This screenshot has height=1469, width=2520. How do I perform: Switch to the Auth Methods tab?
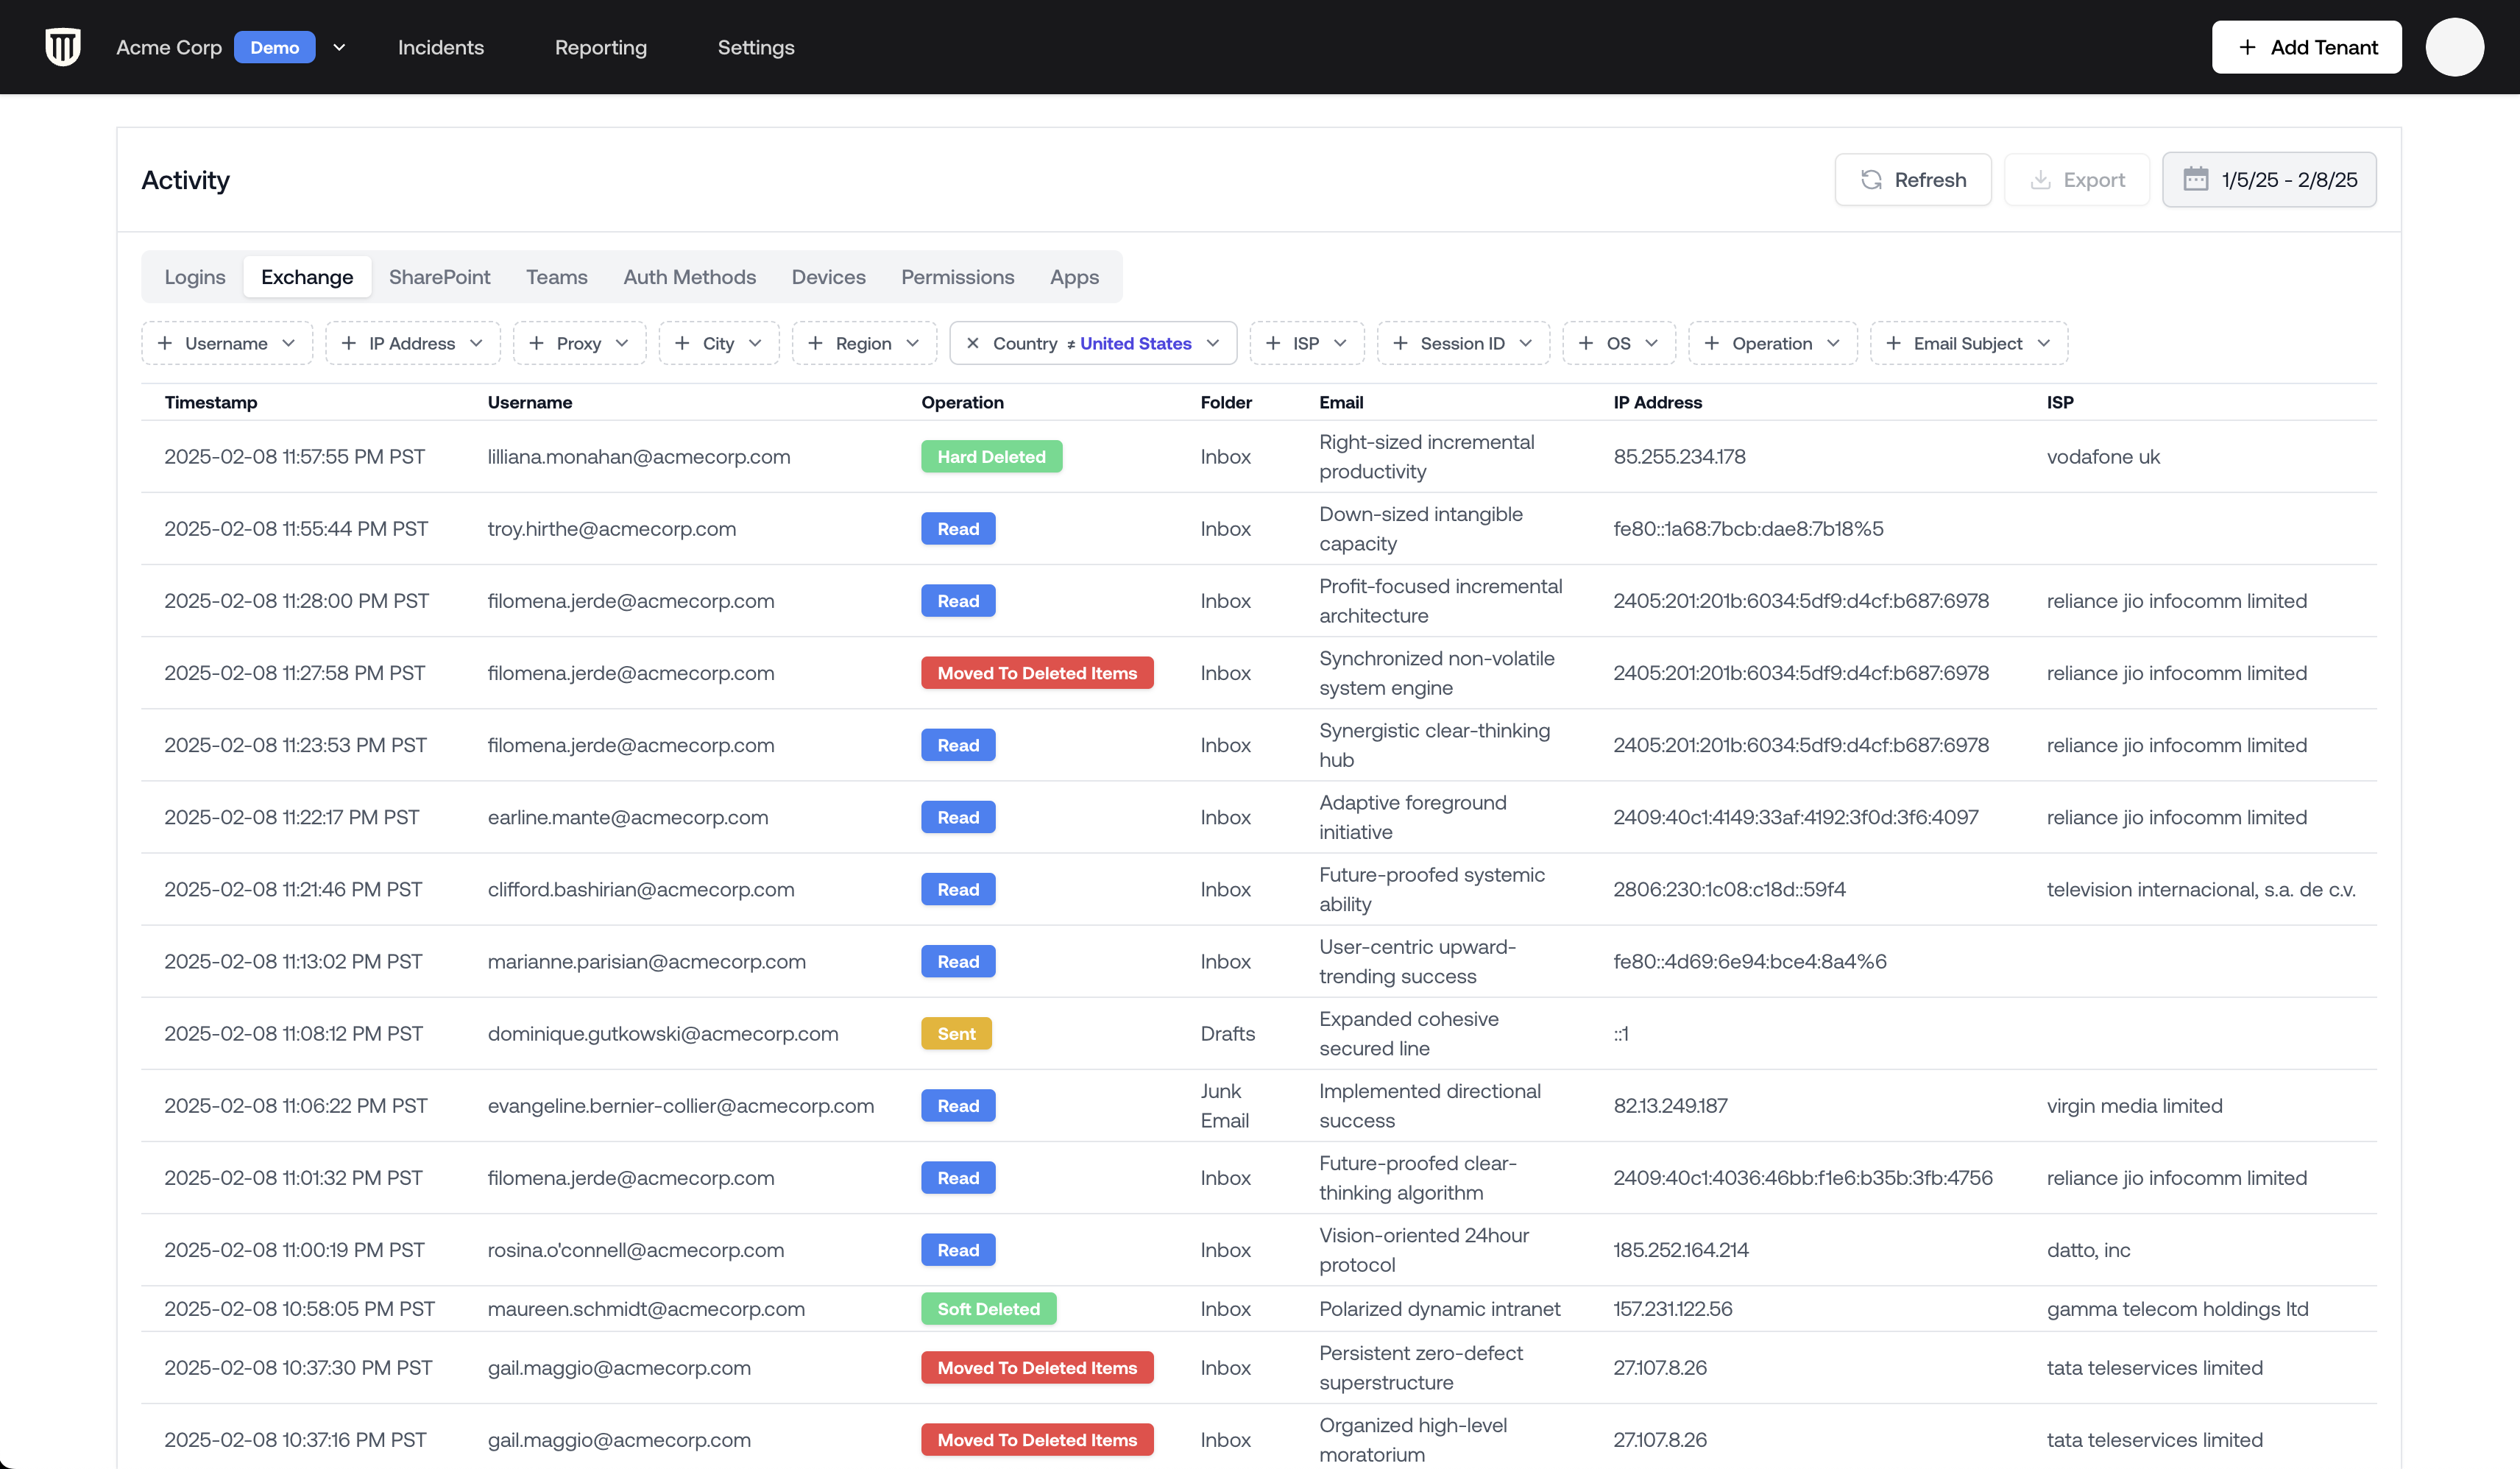[689, 277]
